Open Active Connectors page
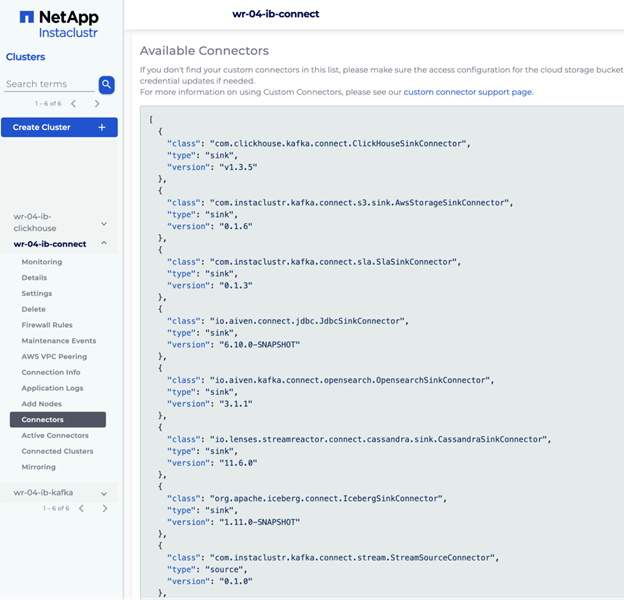This screenshot has width=624, height=600. click(55, 435)
